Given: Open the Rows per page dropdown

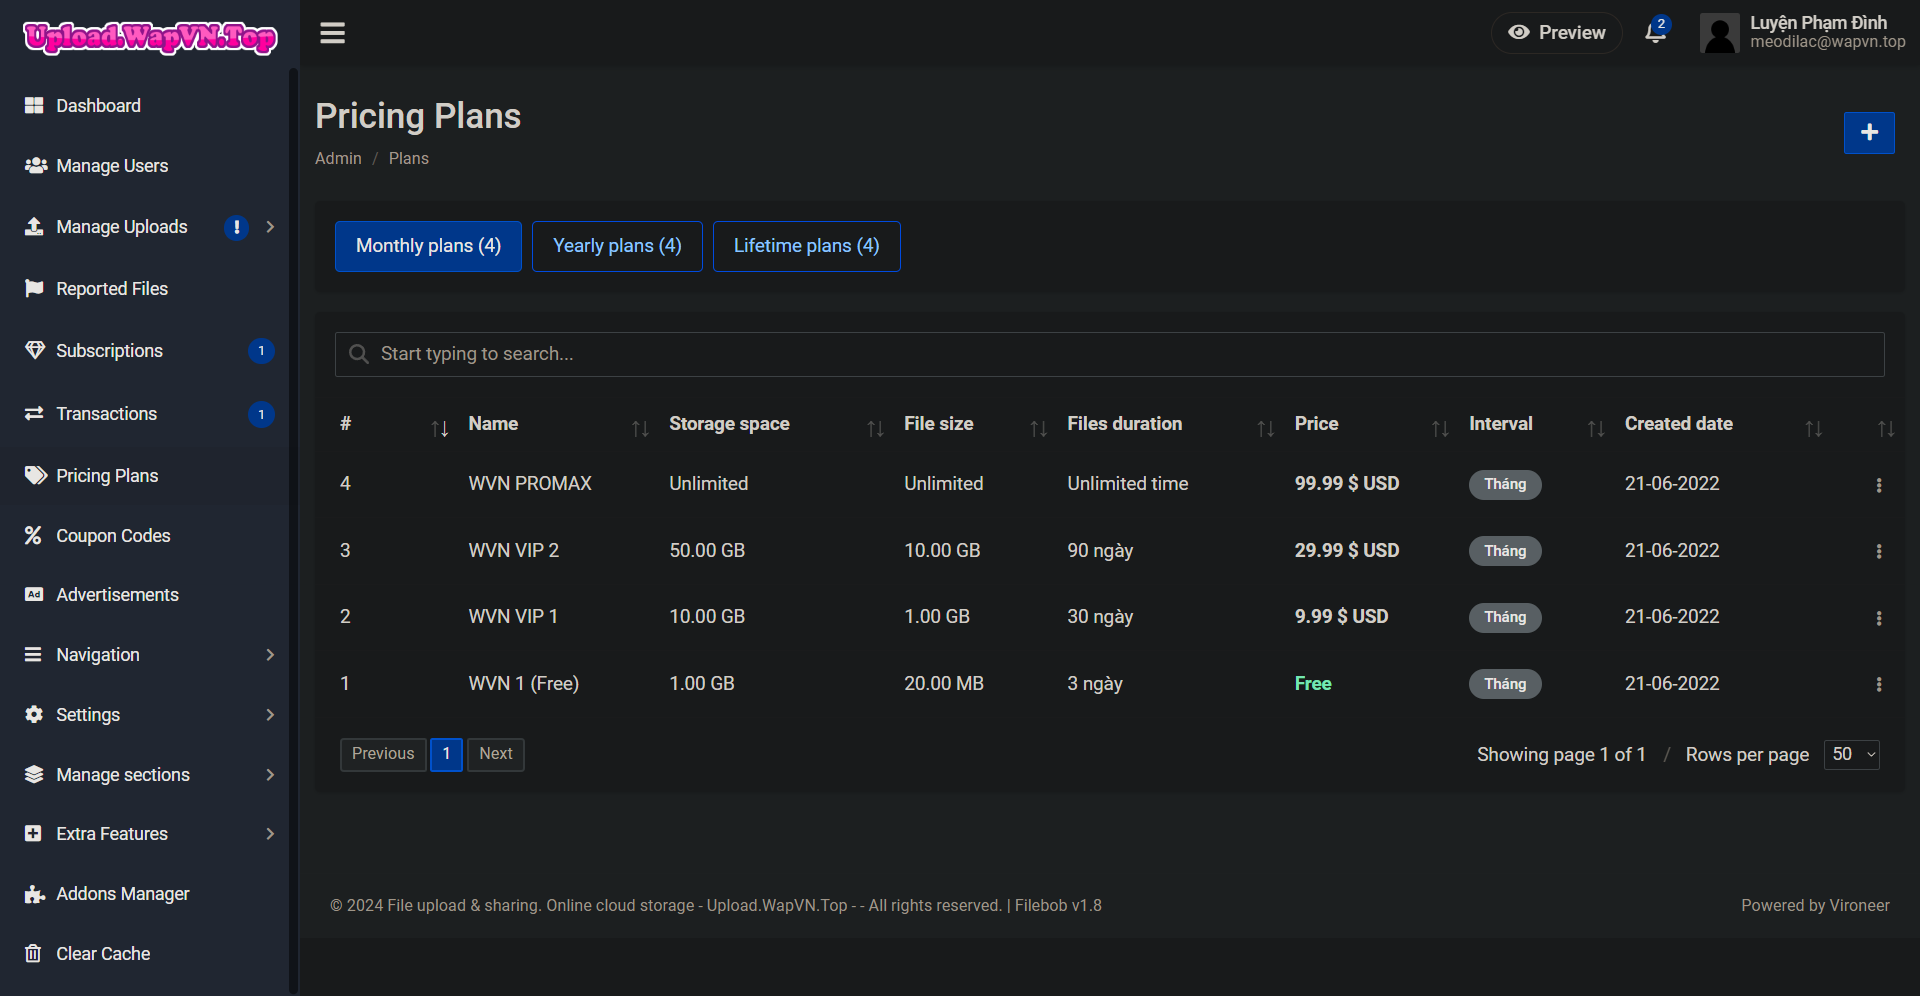Looking at the screenshot, I should click(x=1852, y=755).
